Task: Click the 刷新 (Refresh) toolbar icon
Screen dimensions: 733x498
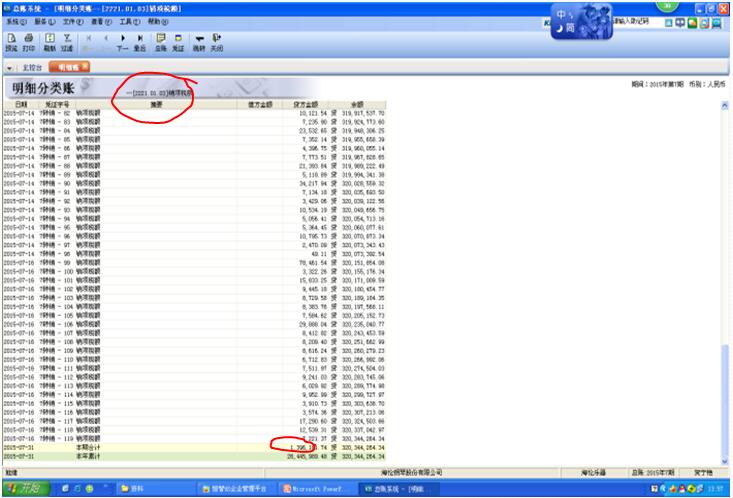Action: coord(49,42)
